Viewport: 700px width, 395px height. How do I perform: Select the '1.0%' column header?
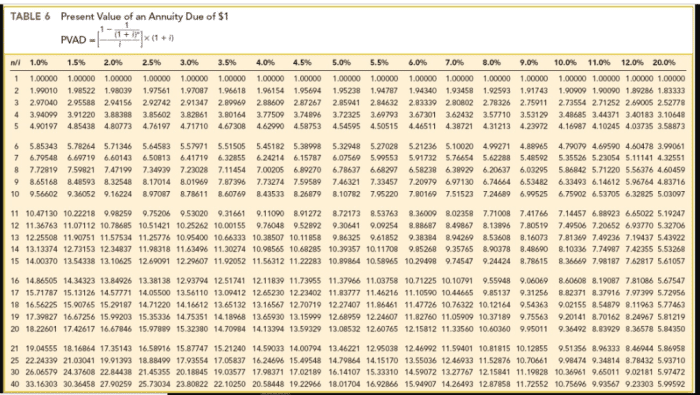[x=39, y=62]
